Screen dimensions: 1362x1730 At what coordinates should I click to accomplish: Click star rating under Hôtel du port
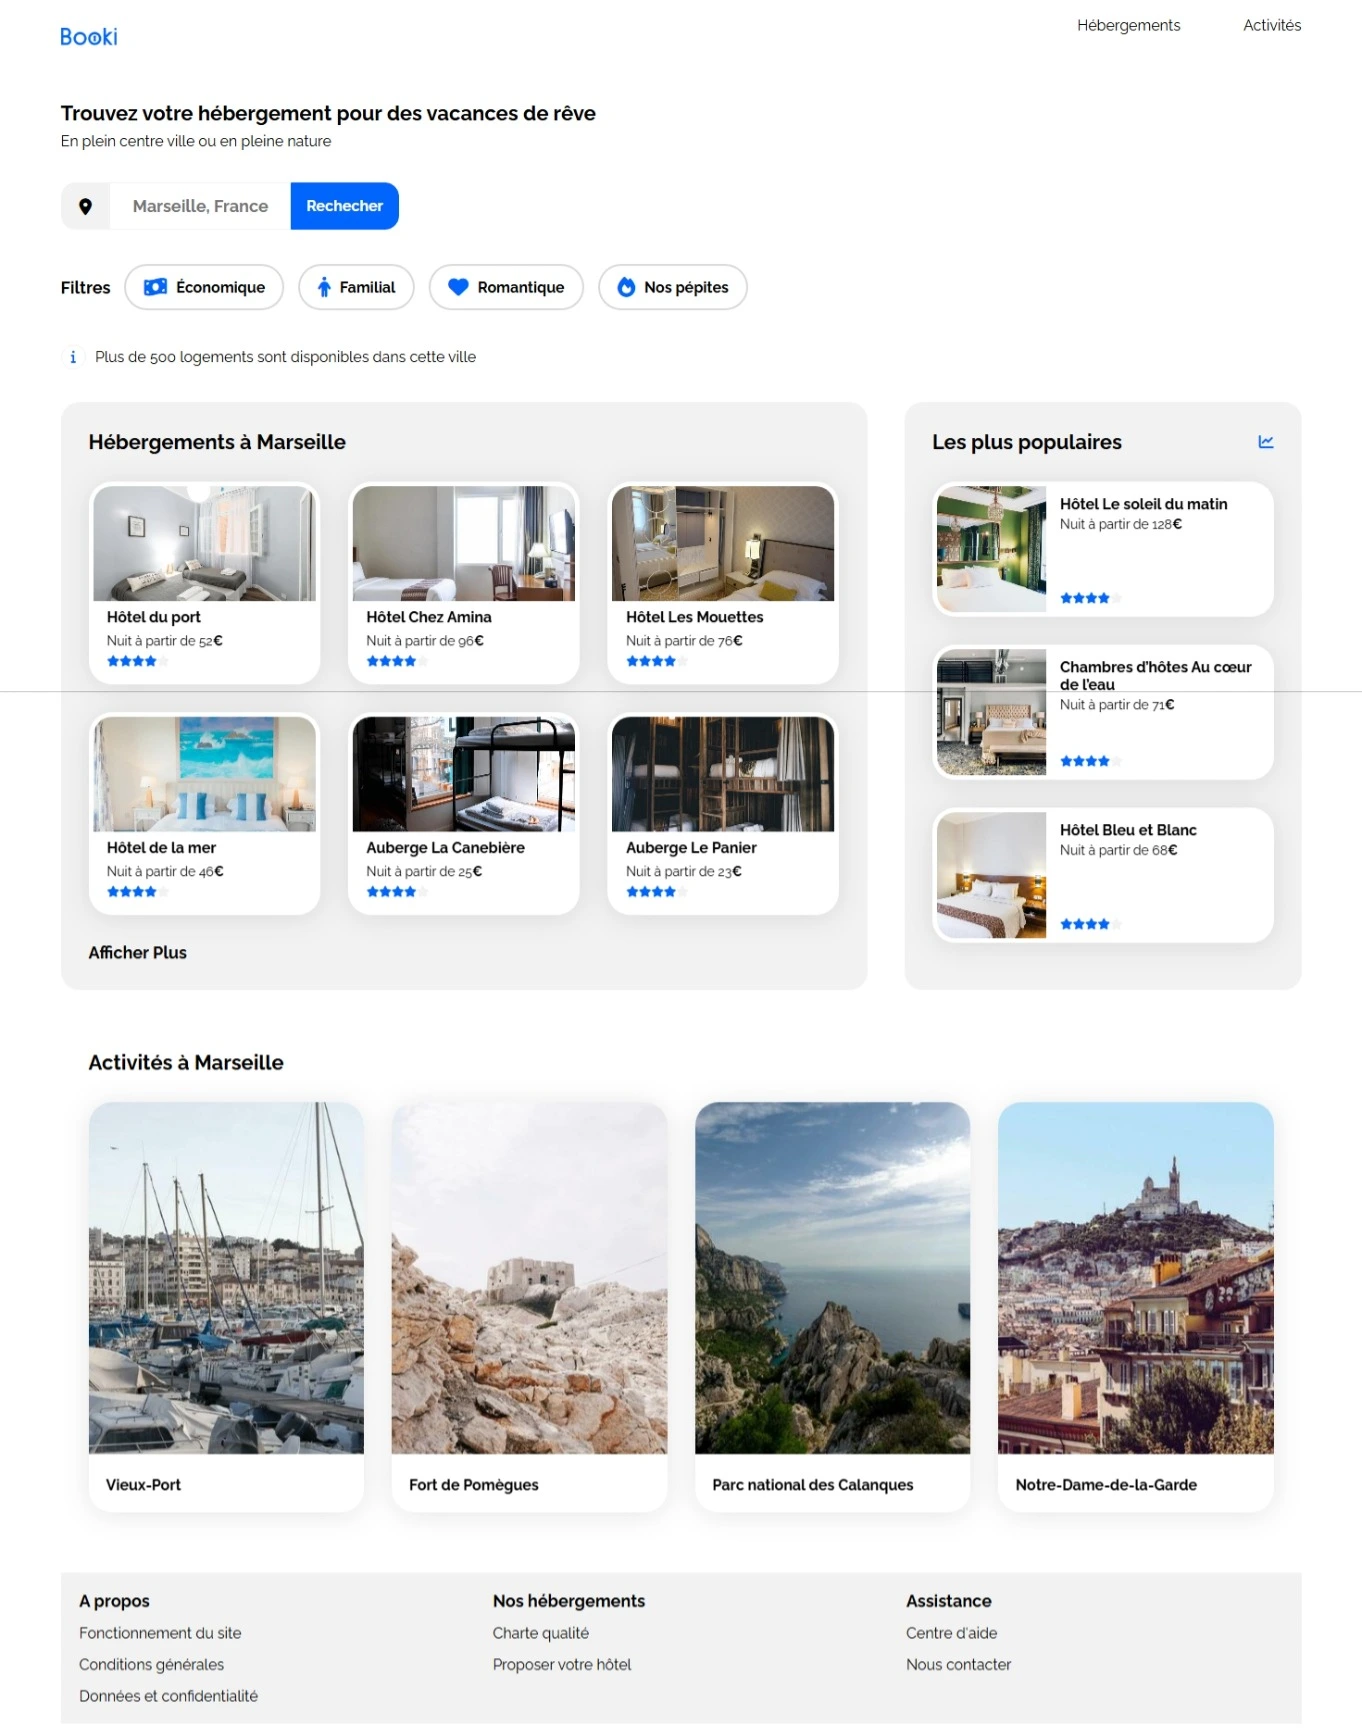click(138, 661)
